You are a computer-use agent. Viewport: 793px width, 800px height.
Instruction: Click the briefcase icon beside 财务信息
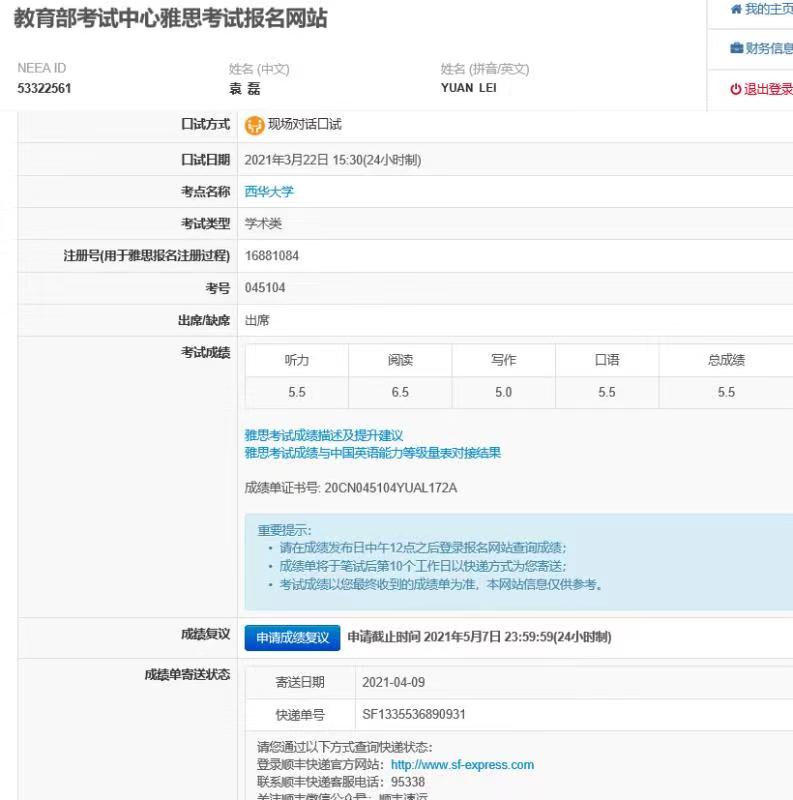click(x=736, y=48)
